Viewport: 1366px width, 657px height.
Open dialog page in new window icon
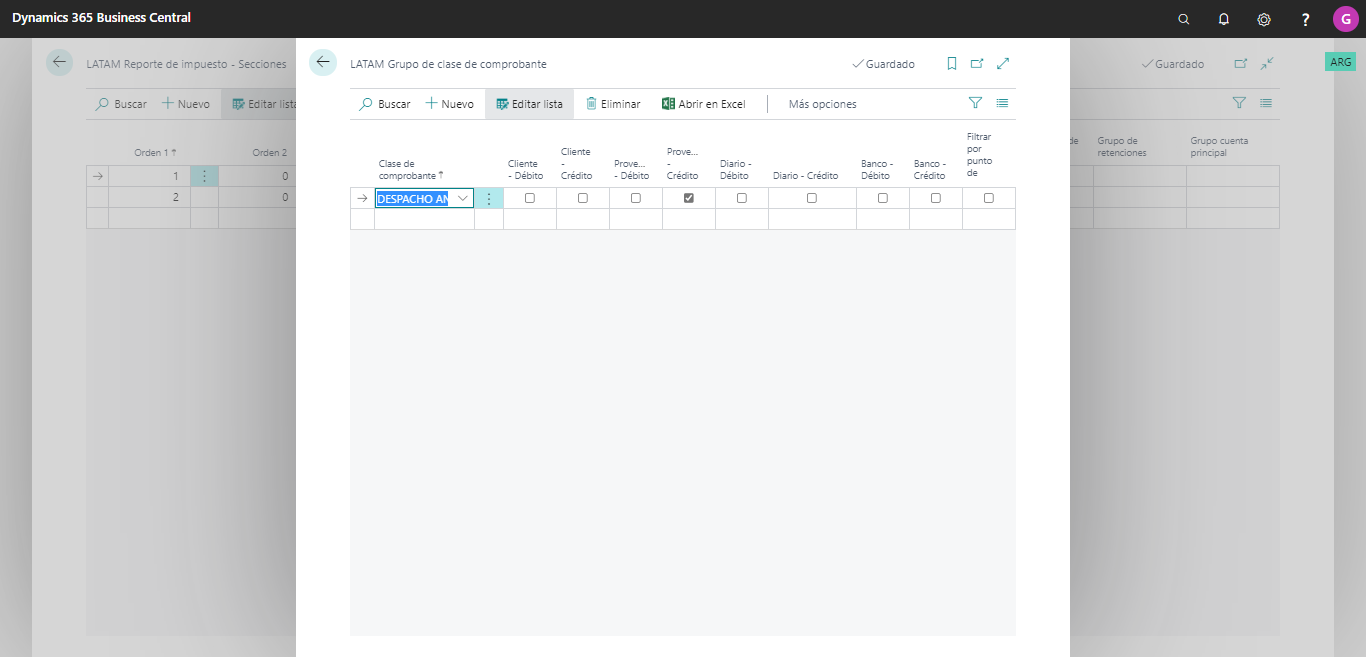point(977,63)
